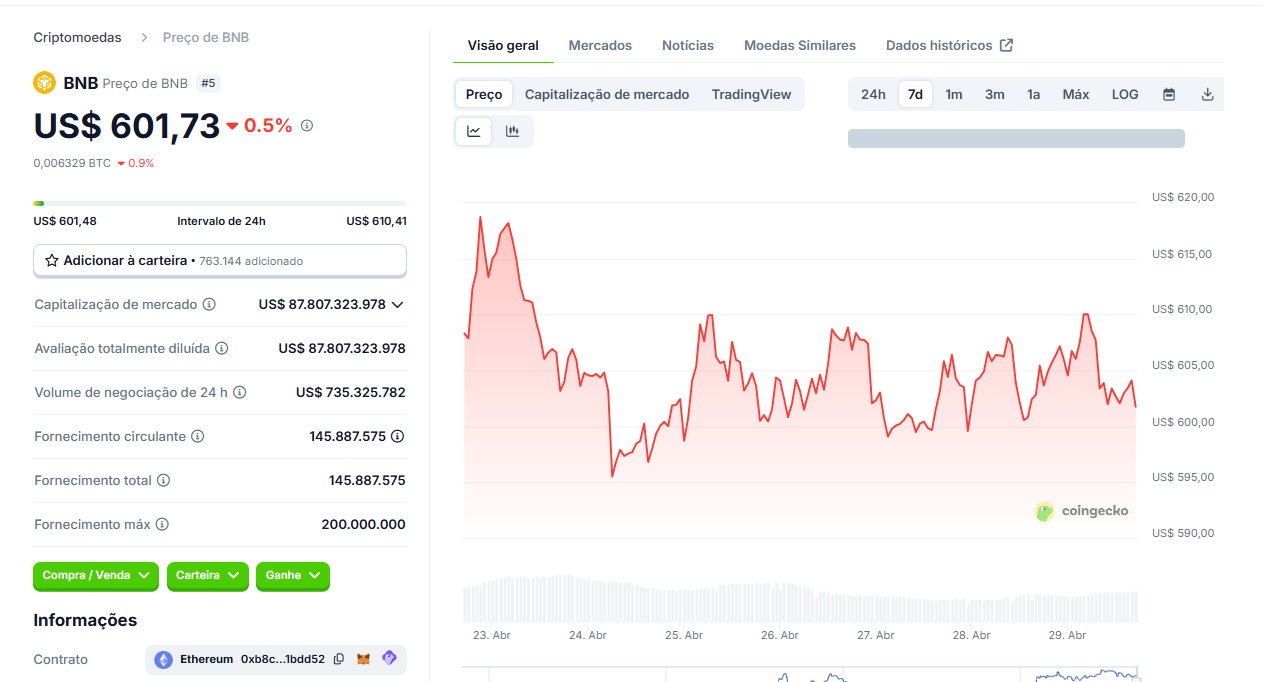Open info icon for Fornecimento total
This screenshot has width=1263, height=682.
(164, 480)
